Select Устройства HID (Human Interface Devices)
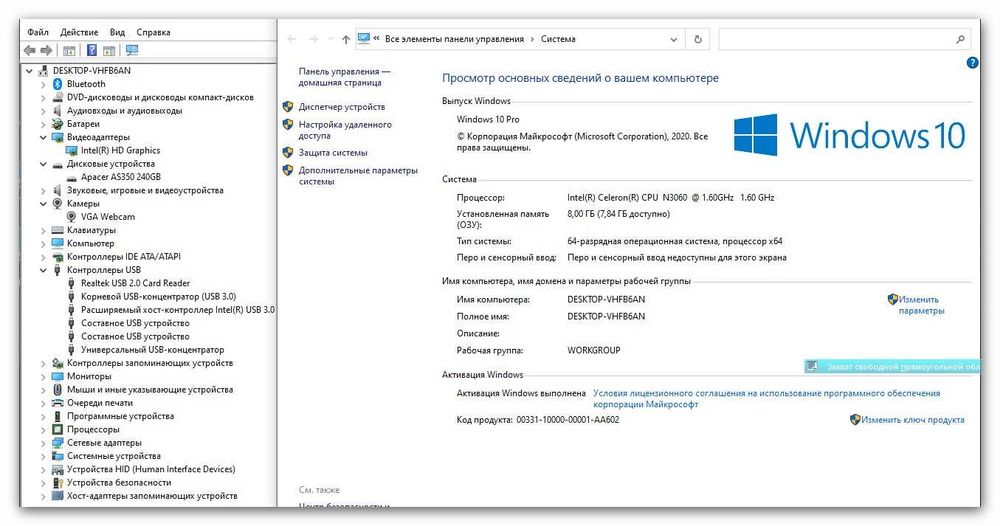This screenshot has height=526, width=1000. (x=151, y=469)
